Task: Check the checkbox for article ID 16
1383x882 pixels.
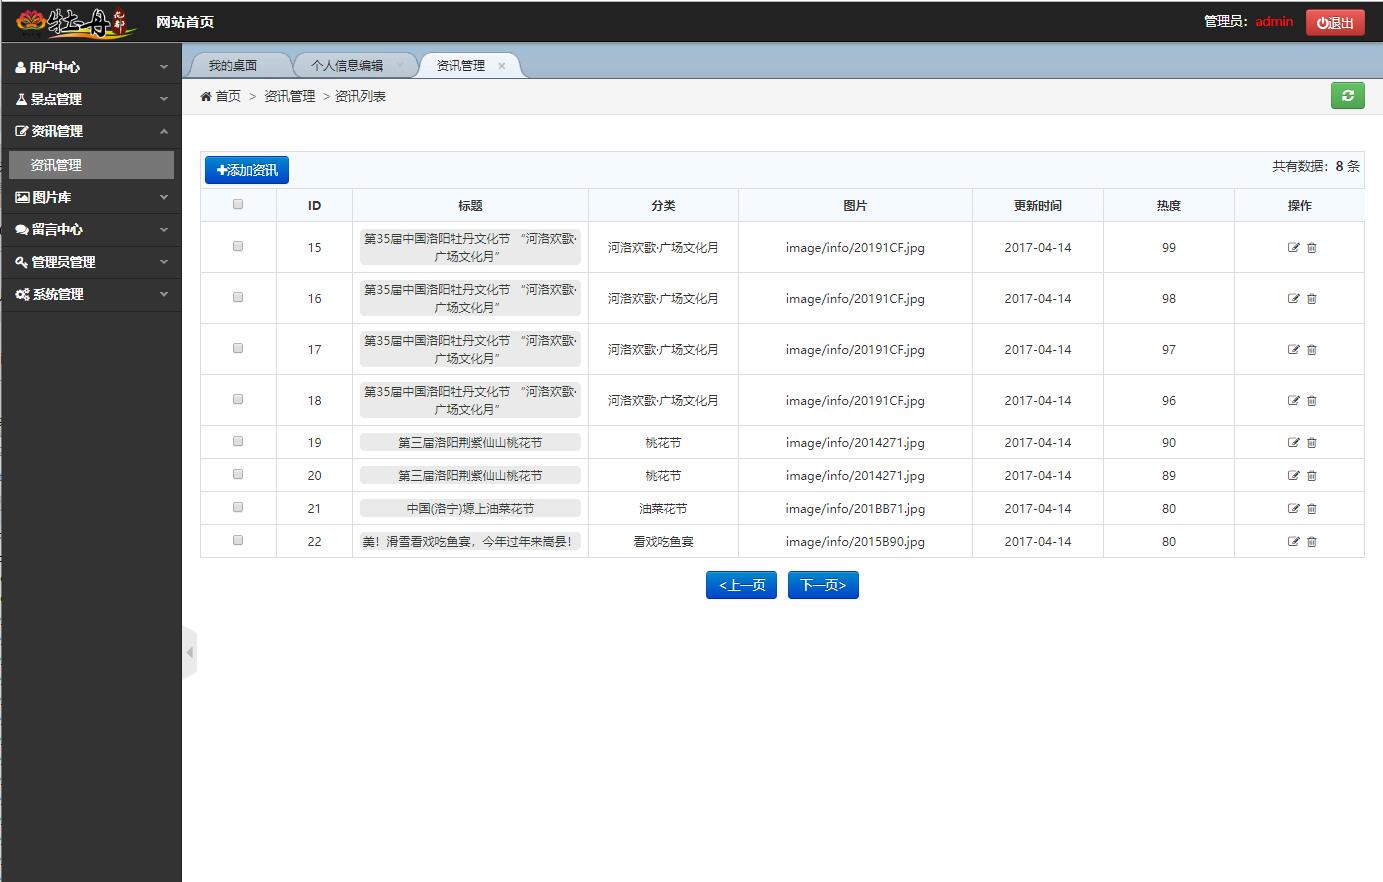Action: 237,298
